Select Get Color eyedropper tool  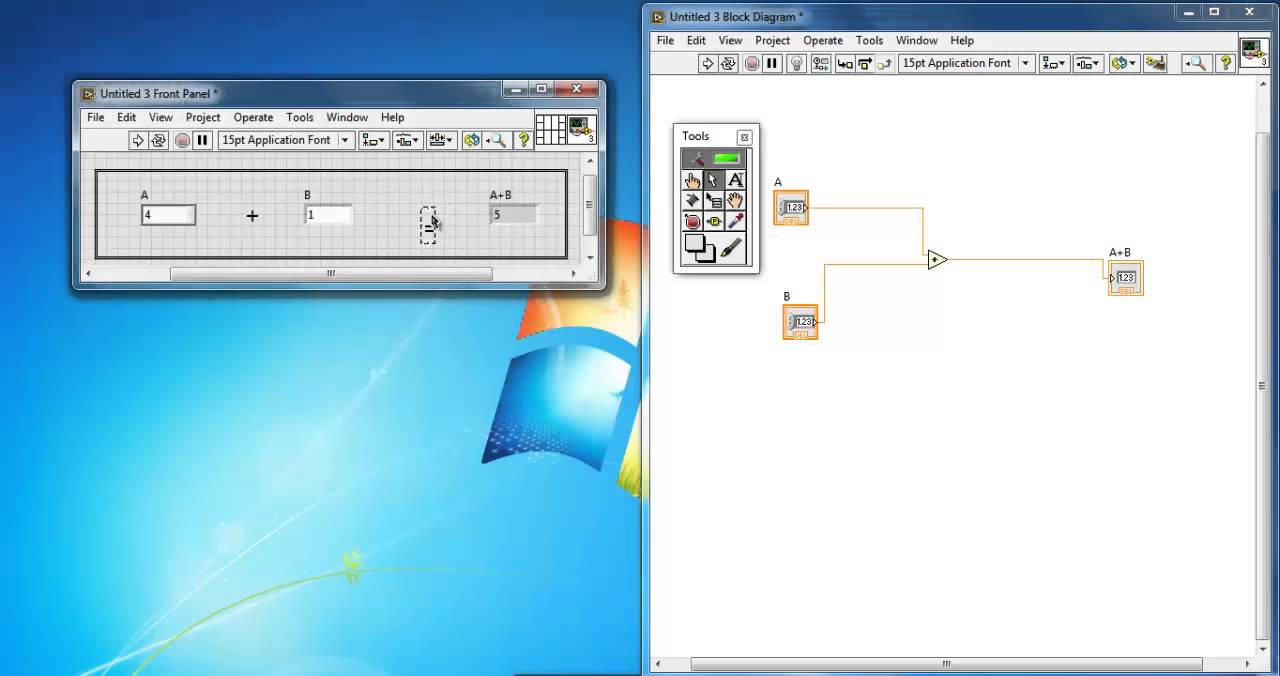click(736, 222)
